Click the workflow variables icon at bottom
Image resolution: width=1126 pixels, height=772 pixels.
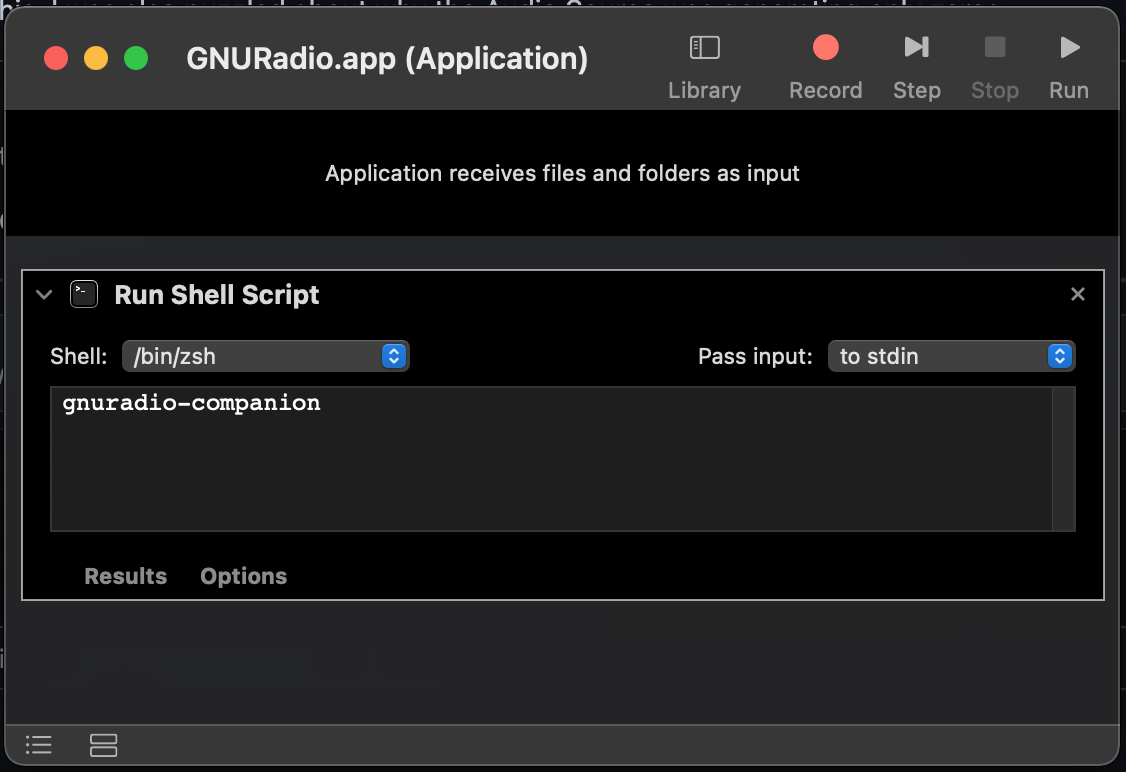click(103, 745)
